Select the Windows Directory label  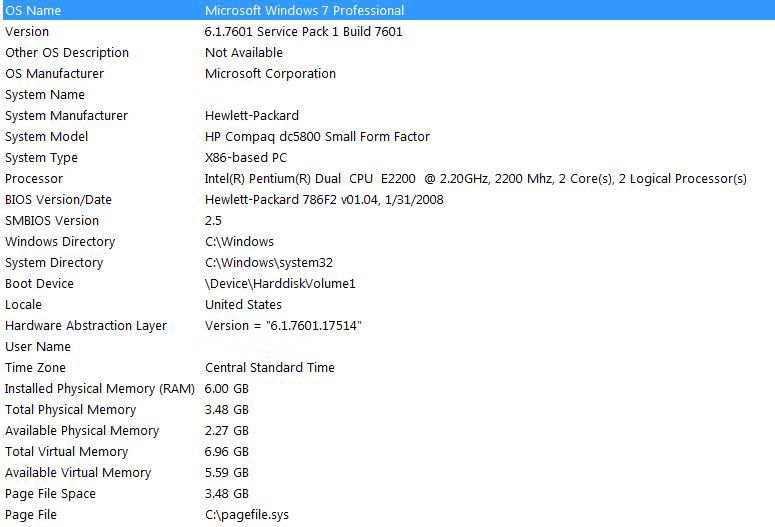click(60, 242)
